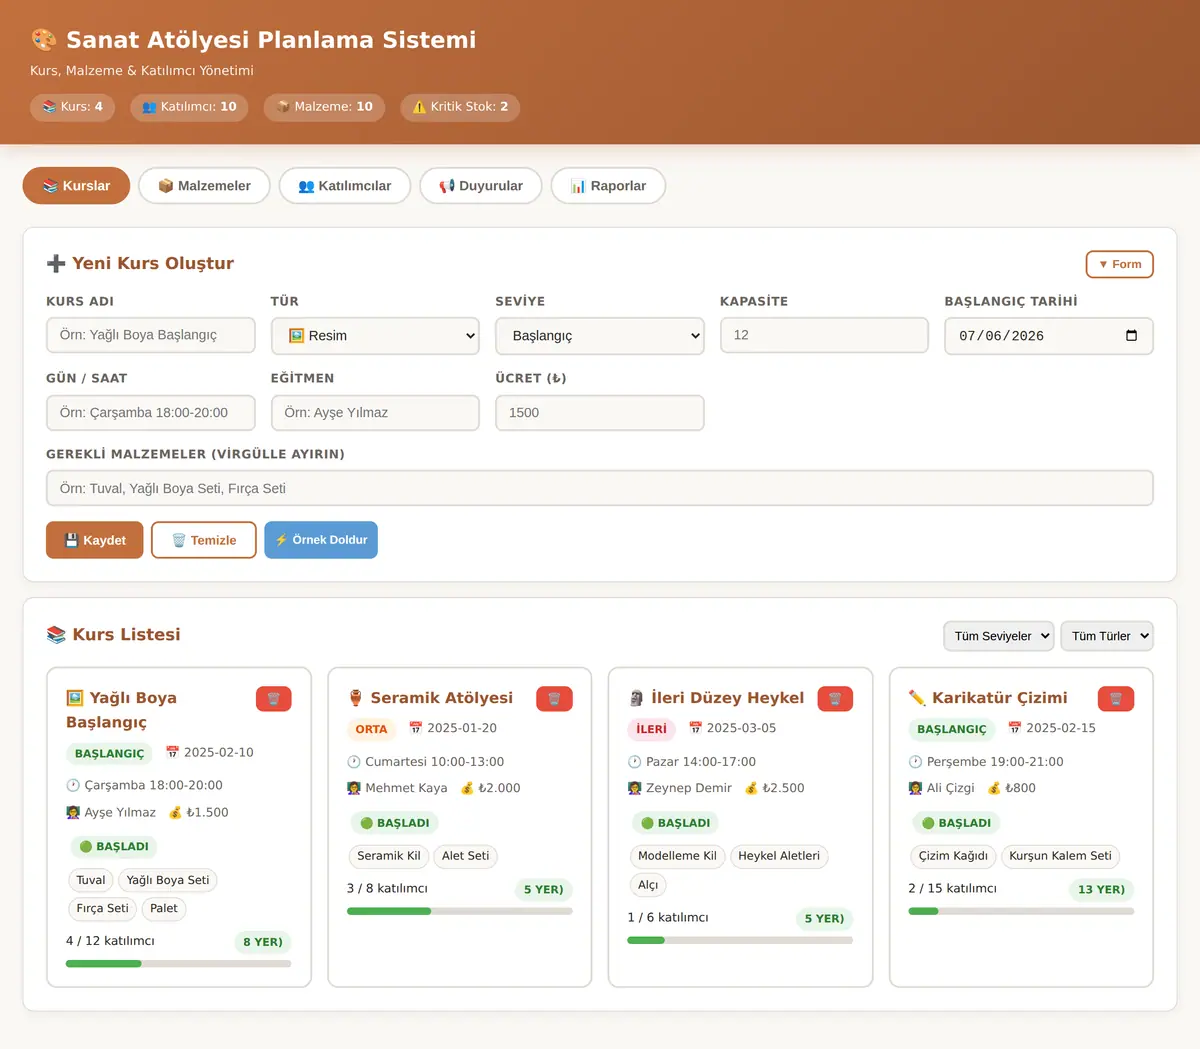Clear the form with Temizle
Viewport: 1200px width, 1049px height.
(x=204, y=540)
